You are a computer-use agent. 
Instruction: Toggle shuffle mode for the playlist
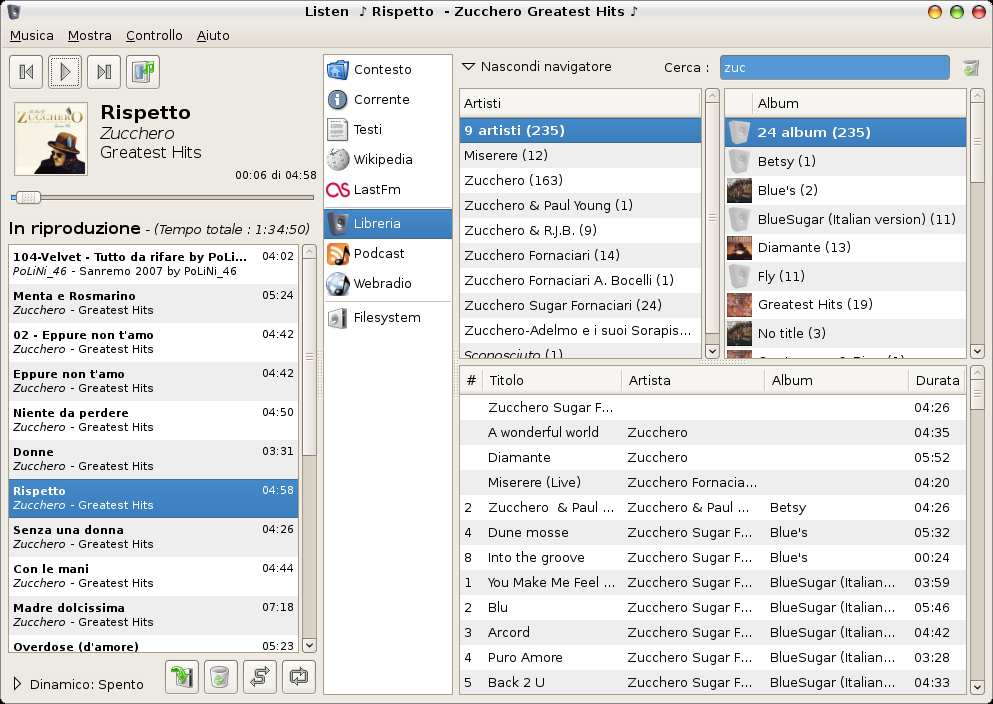click(x=260, y=677)
